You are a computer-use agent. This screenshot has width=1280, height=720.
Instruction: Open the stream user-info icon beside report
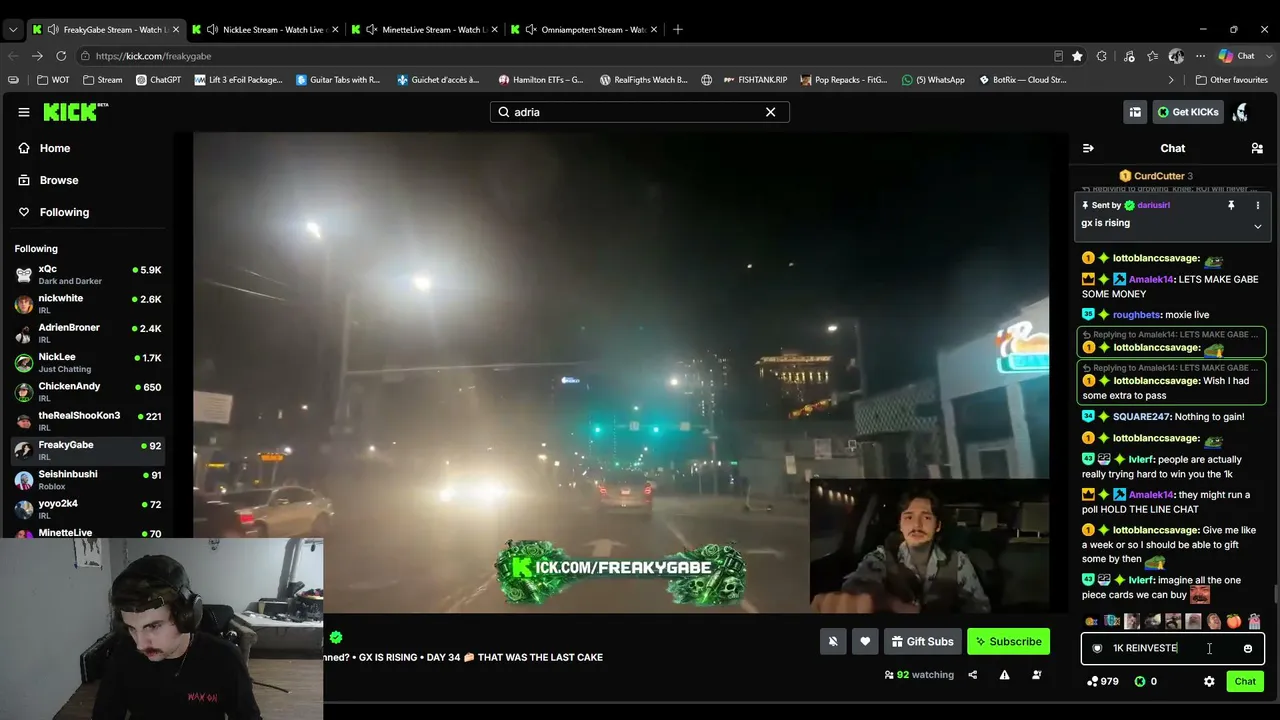click(1036, 675)
